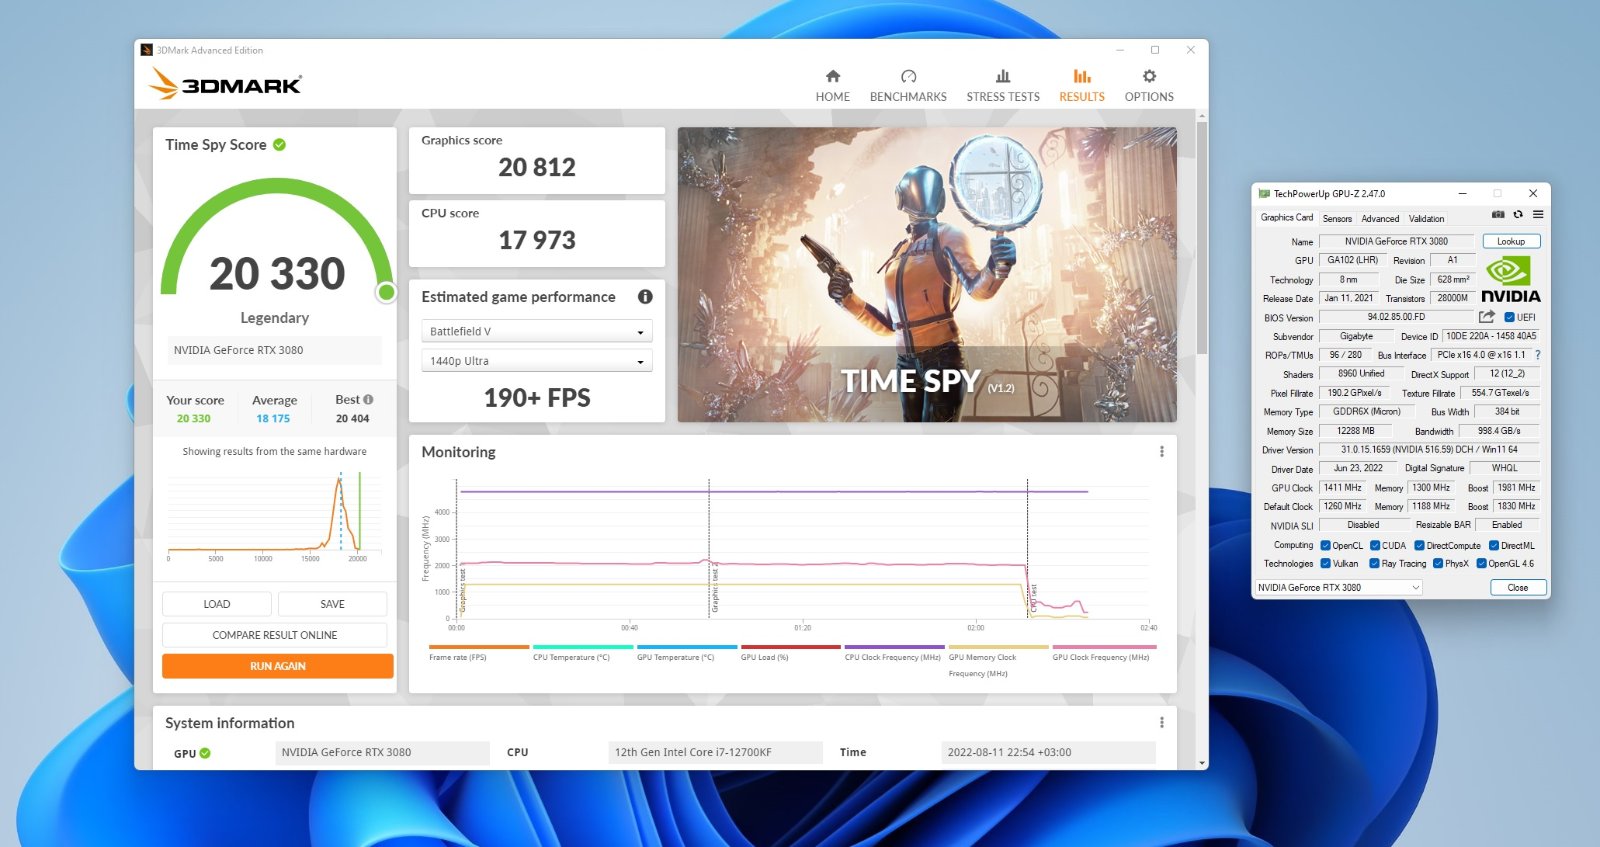Expand the Battlefield V game dropdown
The width and height of the screenshot is (1600, 847).
click(x=537, y=331)
